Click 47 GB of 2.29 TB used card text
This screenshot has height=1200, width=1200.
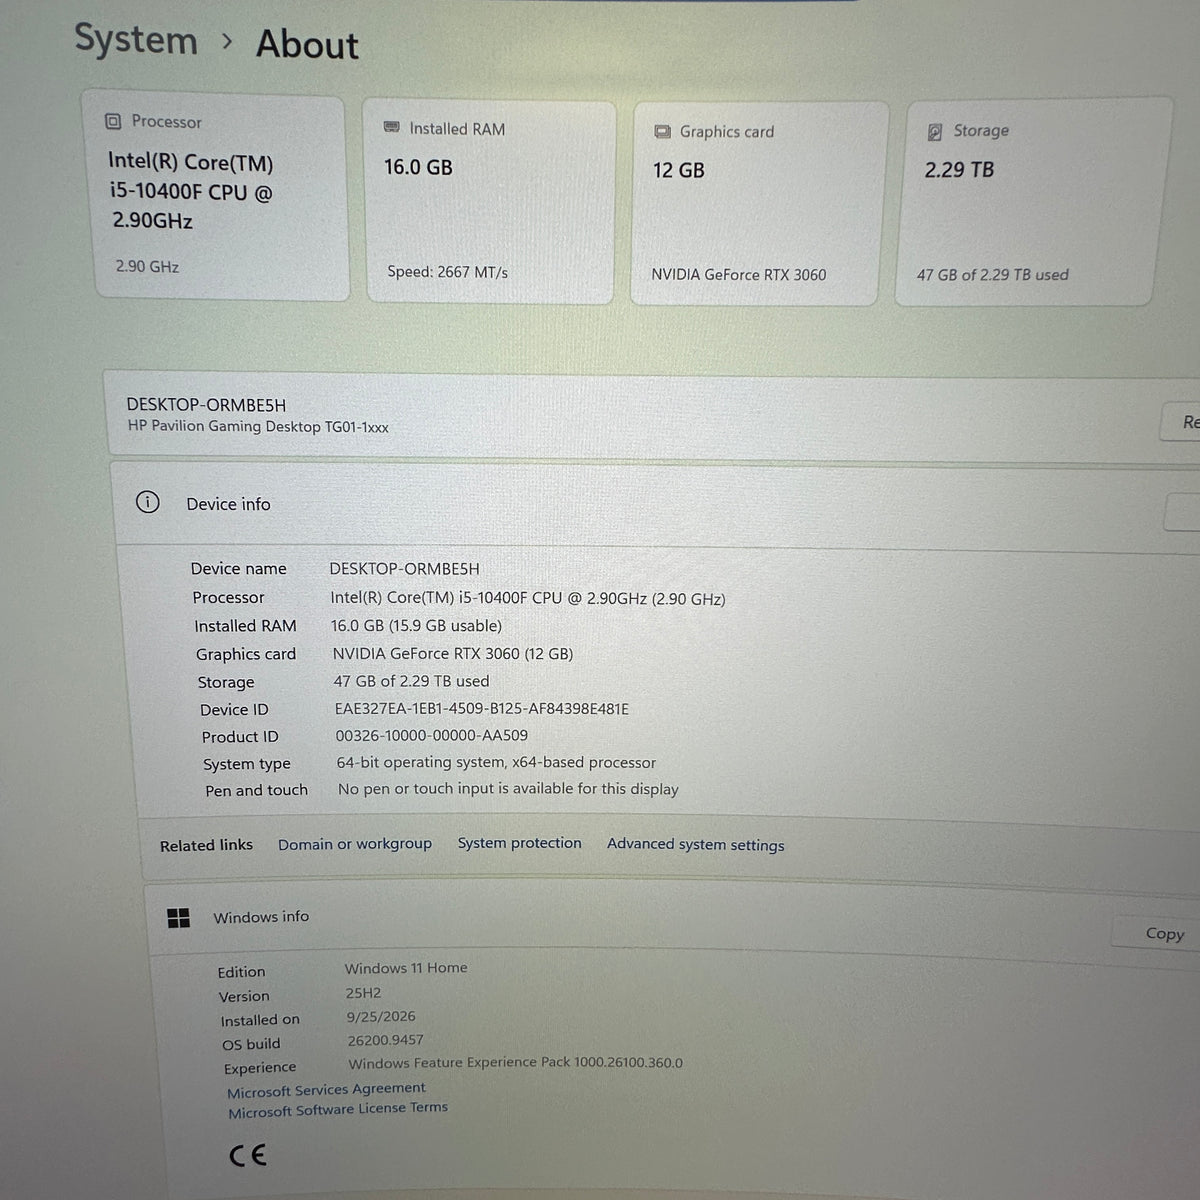tap(992, 274)
